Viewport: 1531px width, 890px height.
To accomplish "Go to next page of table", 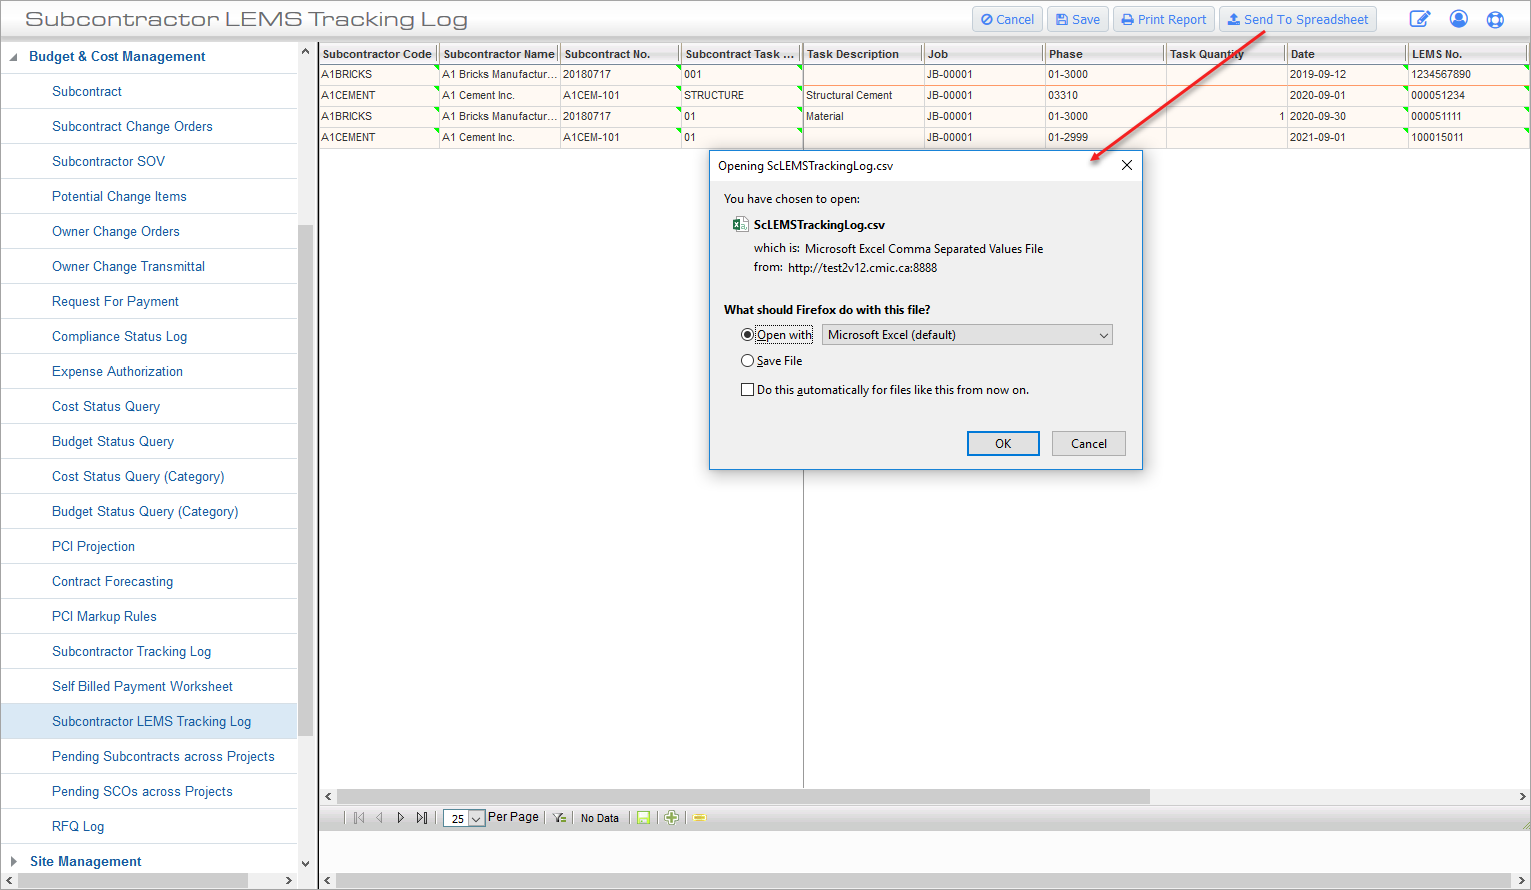I will [x=401, y=818].
